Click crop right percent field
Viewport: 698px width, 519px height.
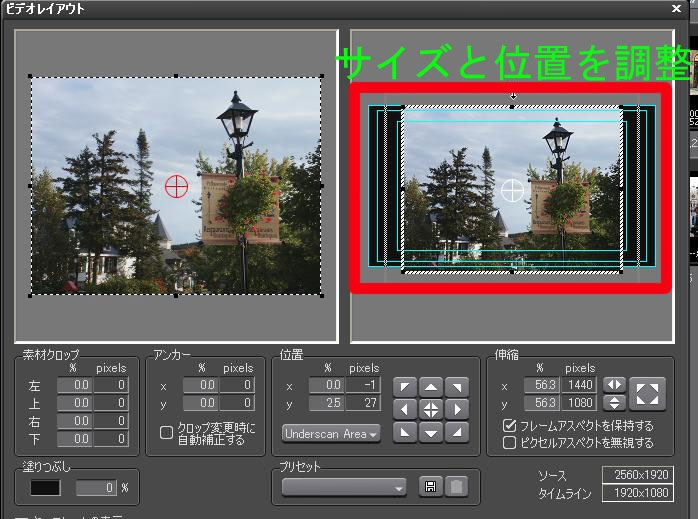tap(75, 421)
